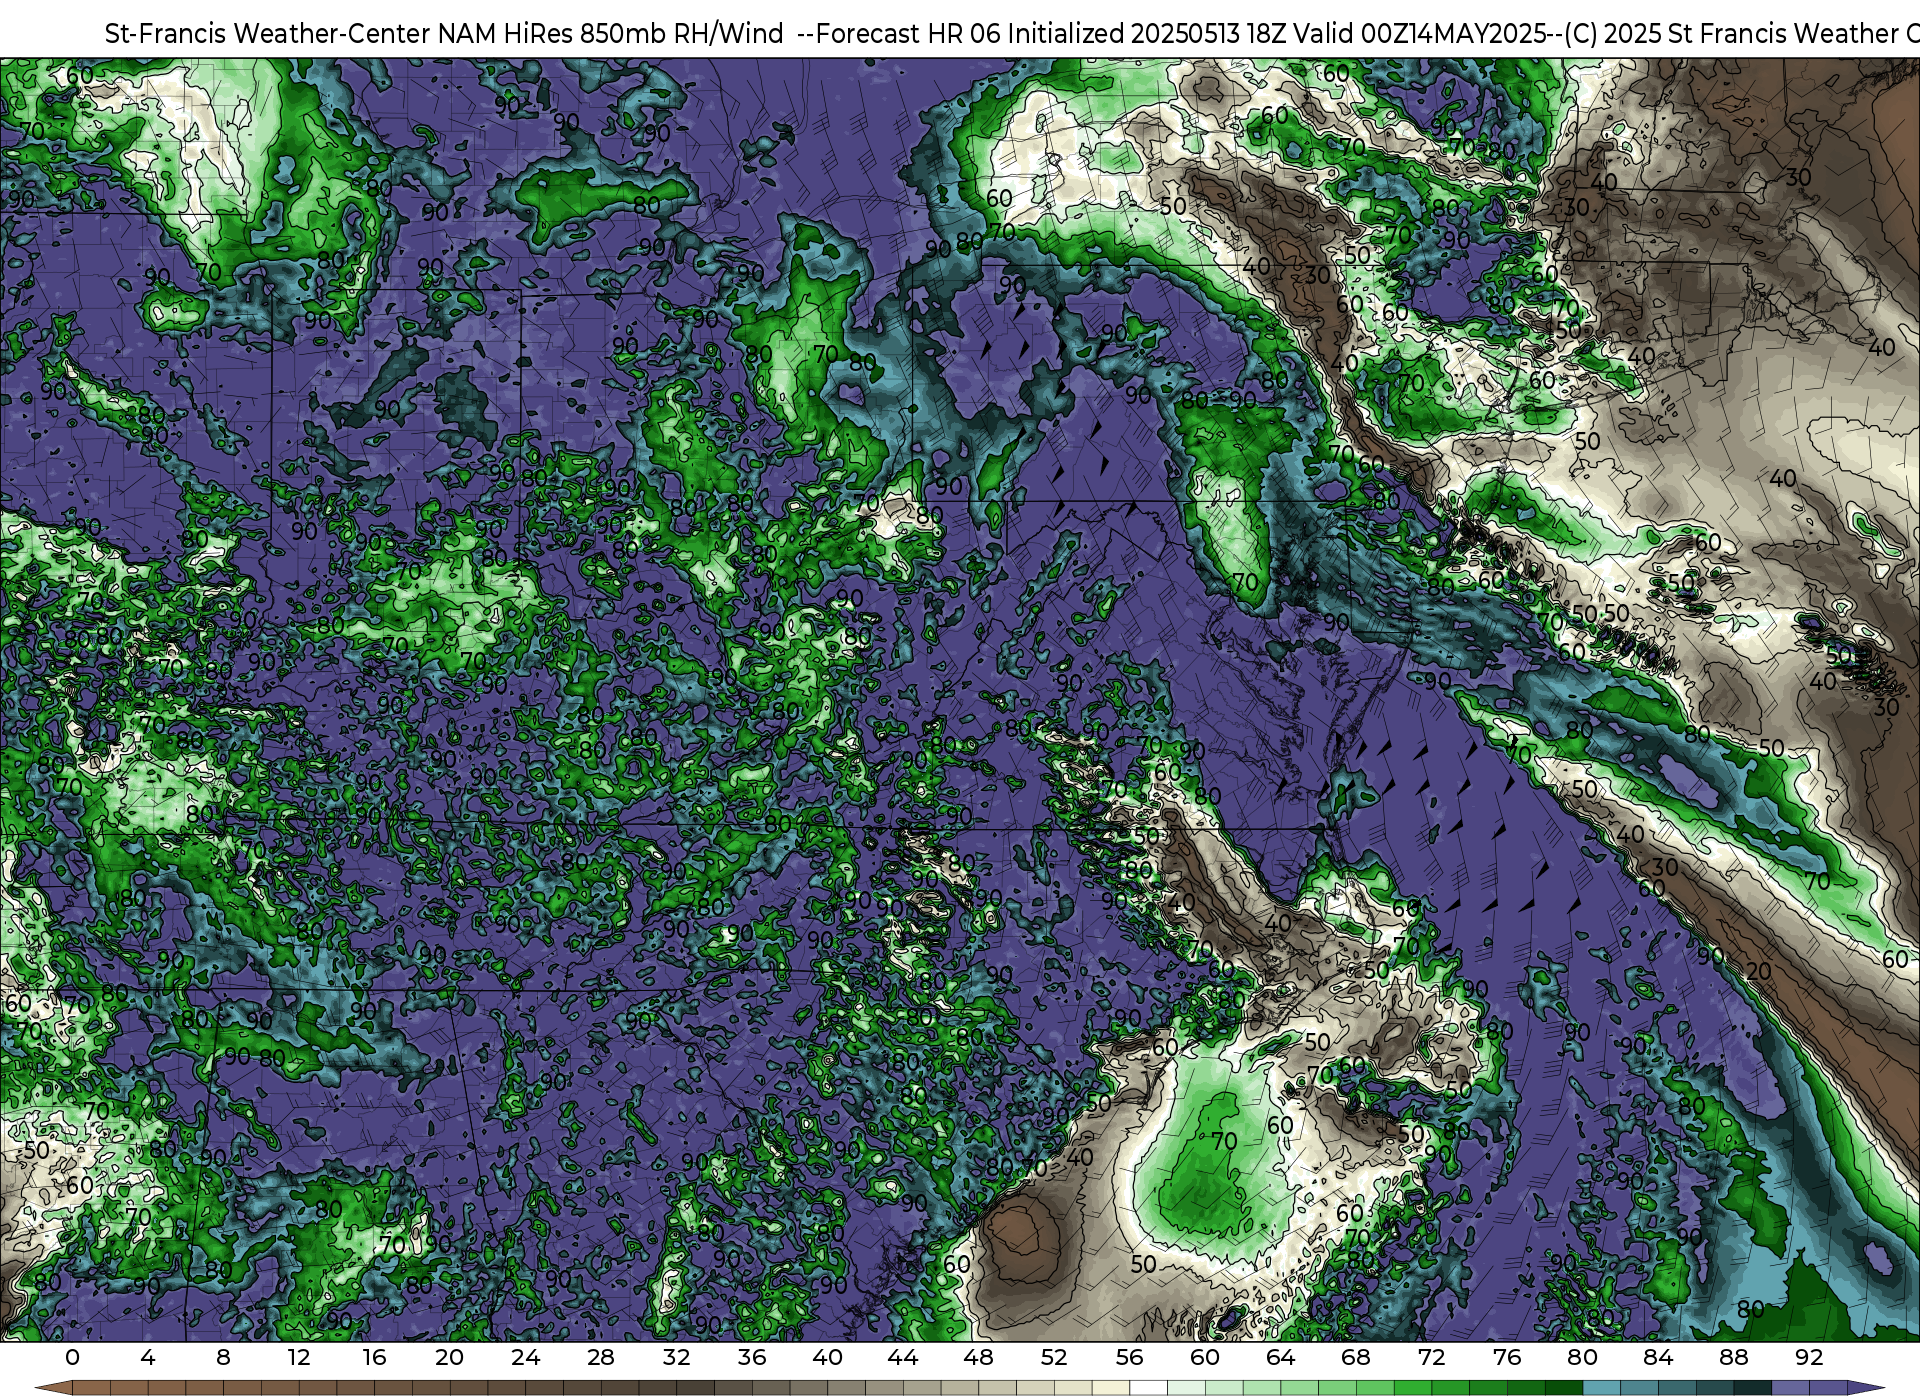
Task: Click "Initialized 20250513 18Z" in title
Action: [x=1147, y=34]
